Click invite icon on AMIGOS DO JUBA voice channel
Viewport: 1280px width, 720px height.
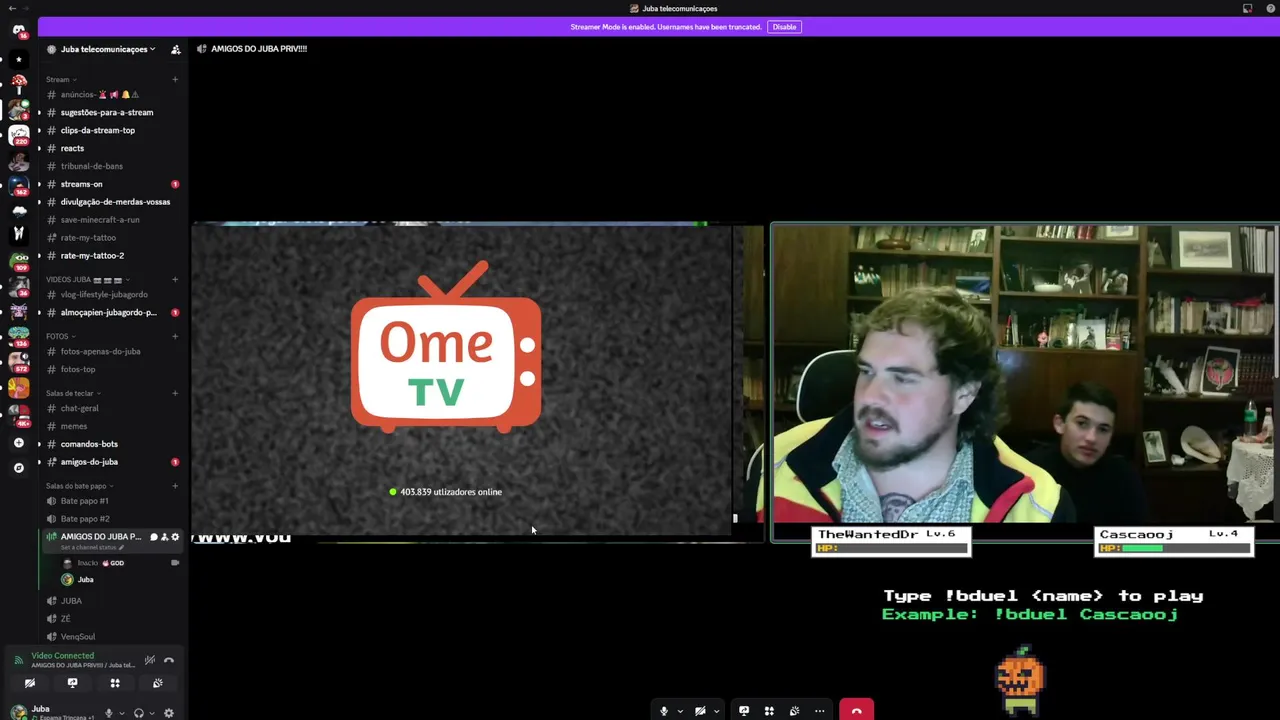(164, 537)
